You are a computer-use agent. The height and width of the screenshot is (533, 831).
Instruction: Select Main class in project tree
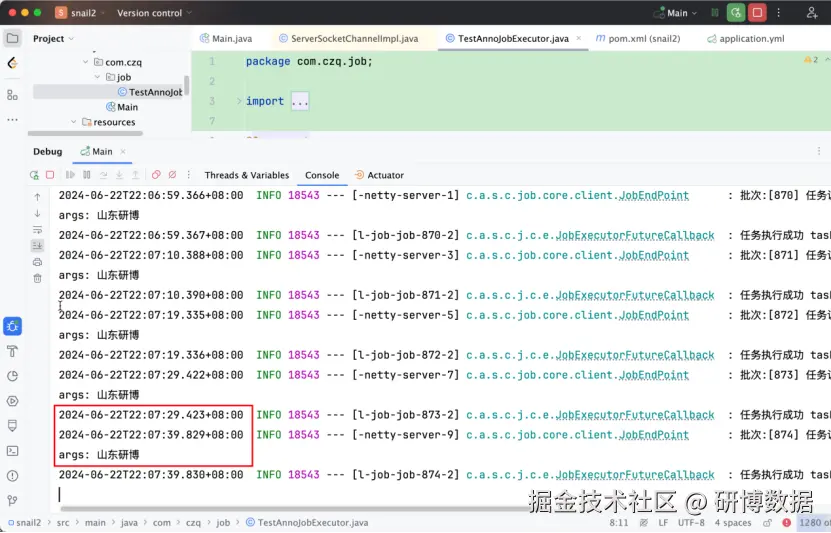point(122,107)
